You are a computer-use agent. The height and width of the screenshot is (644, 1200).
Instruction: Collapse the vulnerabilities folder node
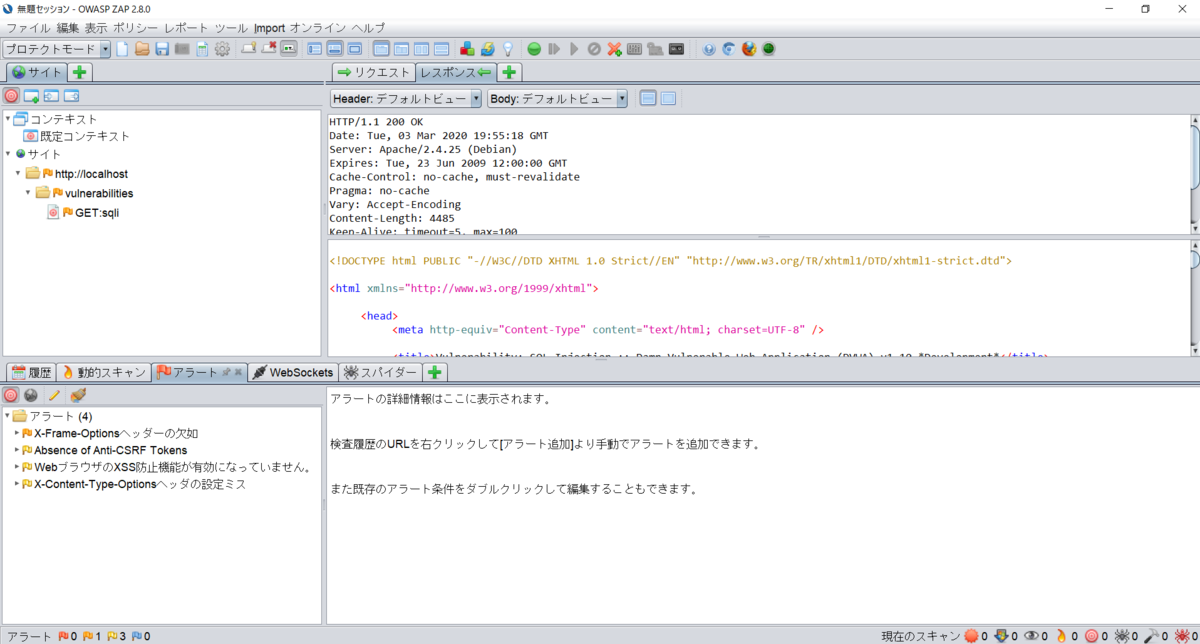pyautogui.click(x=29, y=193)
